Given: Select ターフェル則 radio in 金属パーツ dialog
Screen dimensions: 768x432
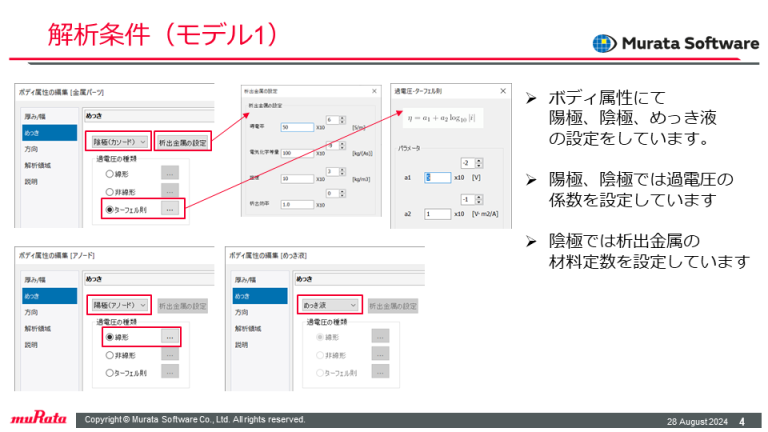Looking at the screenshot, I should click(x=110, y=209).
